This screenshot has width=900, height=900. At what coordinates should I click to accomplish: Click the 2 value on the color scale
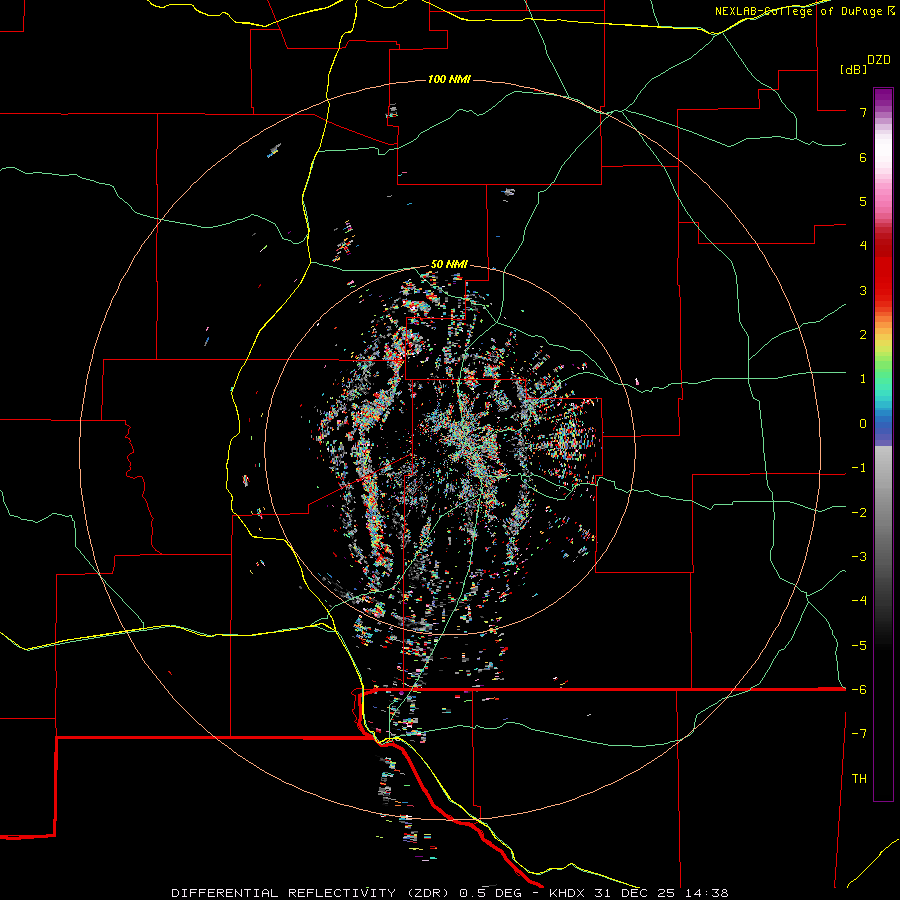tap(863, 335)
